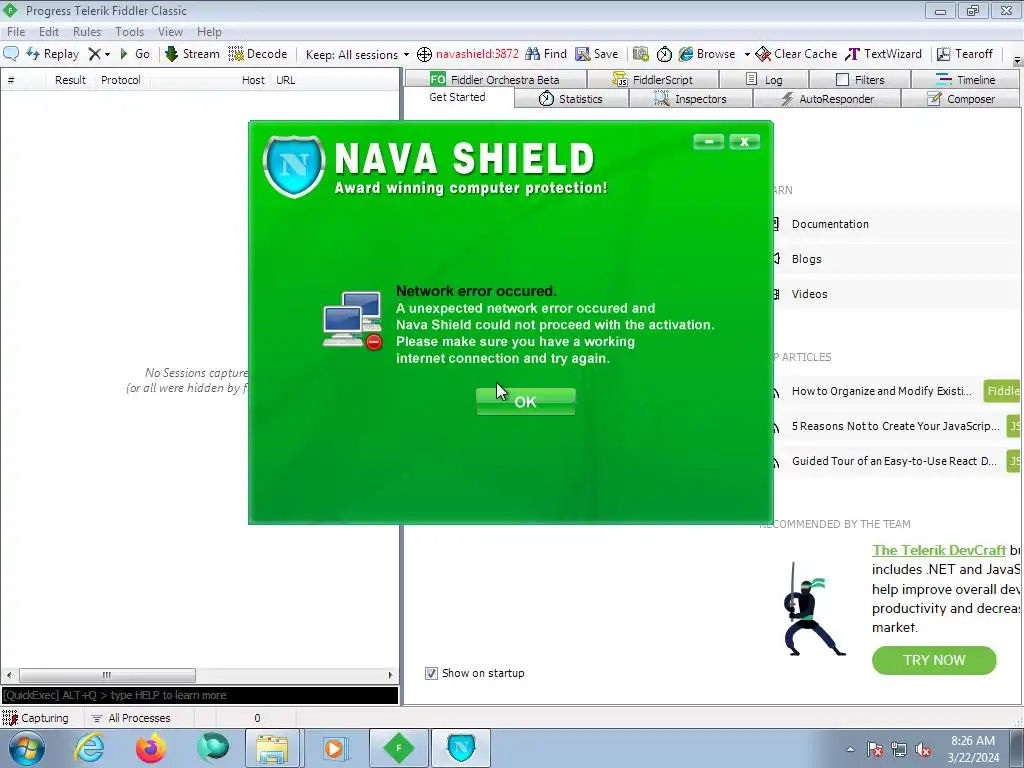This screenshot has height=768, width=1024.
Task: Click the navashield:3872 process target icon
Action: click(424, 54)
